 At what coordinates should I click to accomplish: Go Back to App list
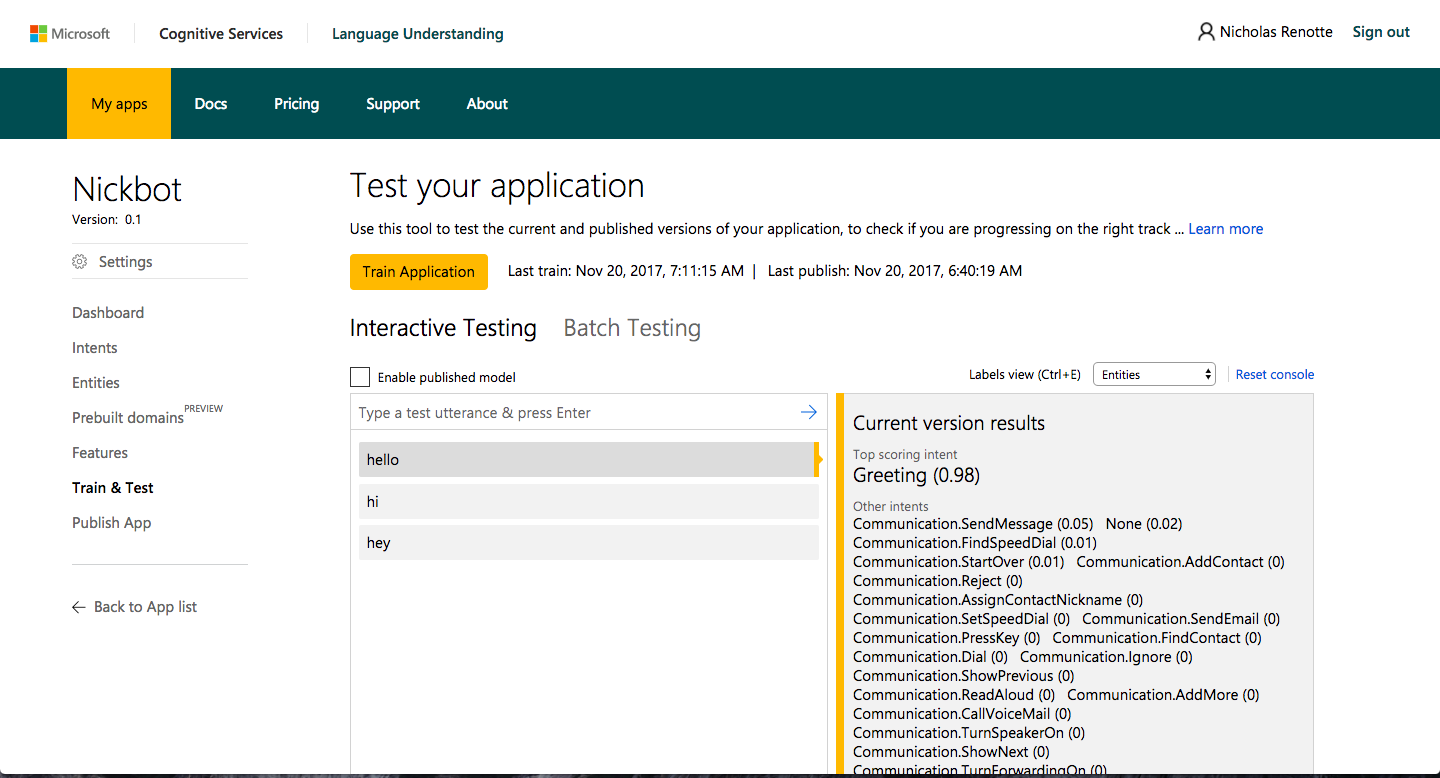[145, 607]
